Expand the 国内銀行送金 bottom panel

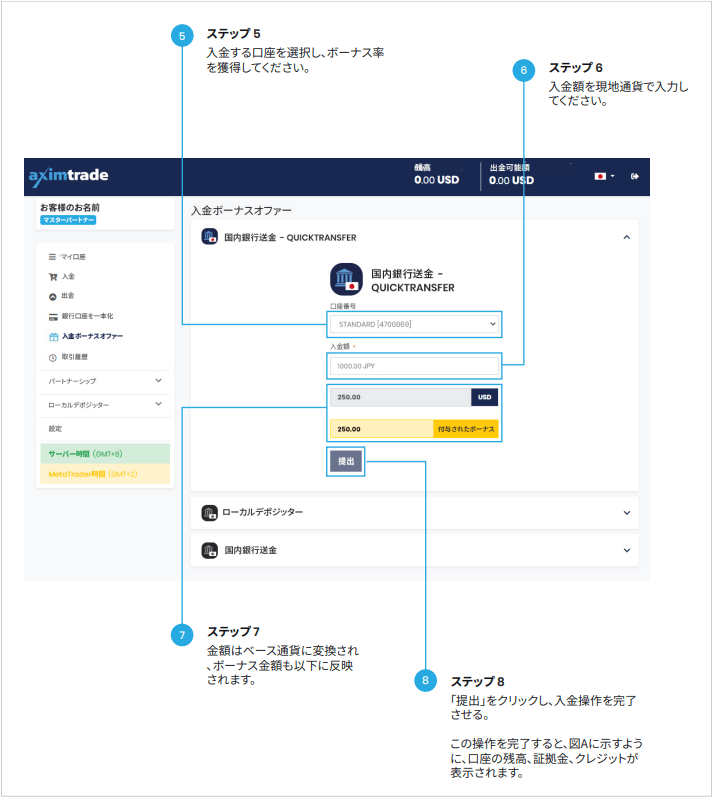(x=627, y=550)
